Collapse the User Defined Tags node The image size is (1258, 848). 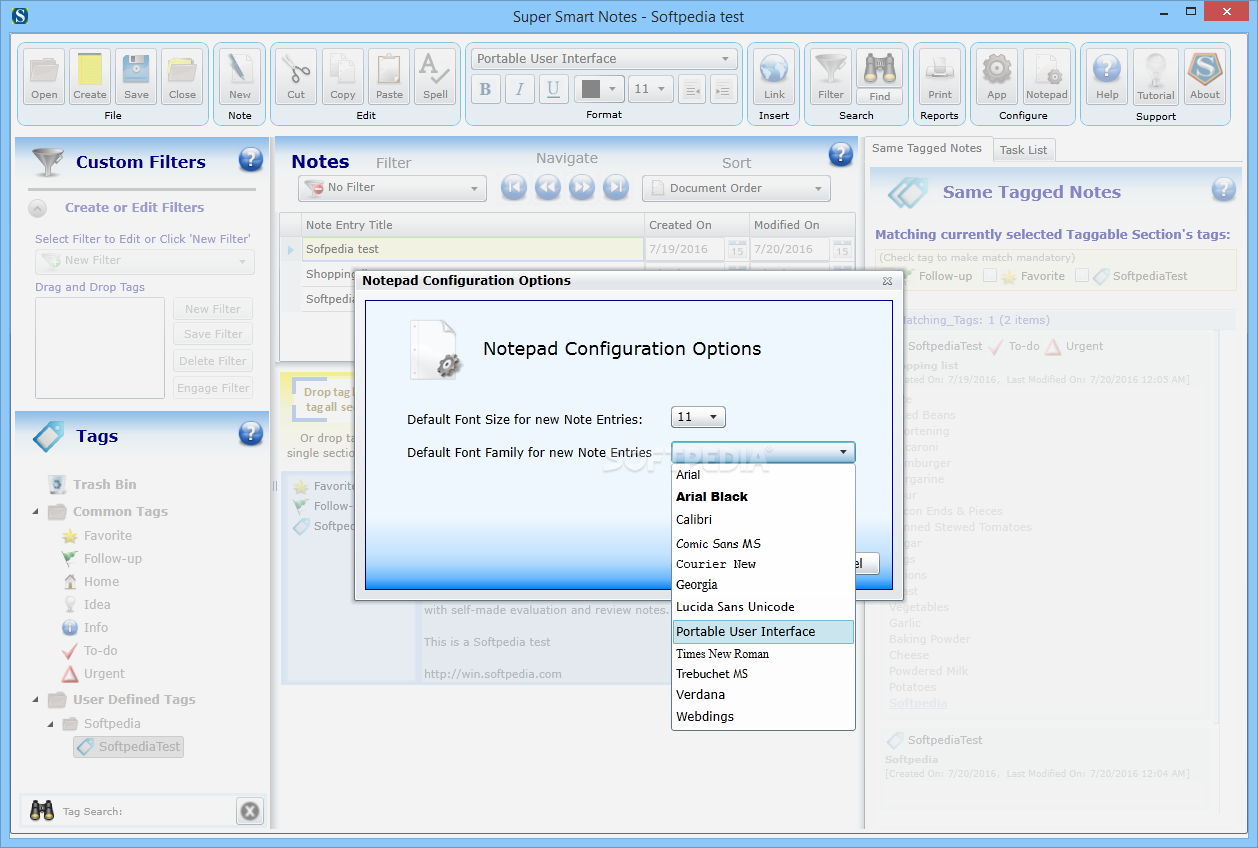36,700
